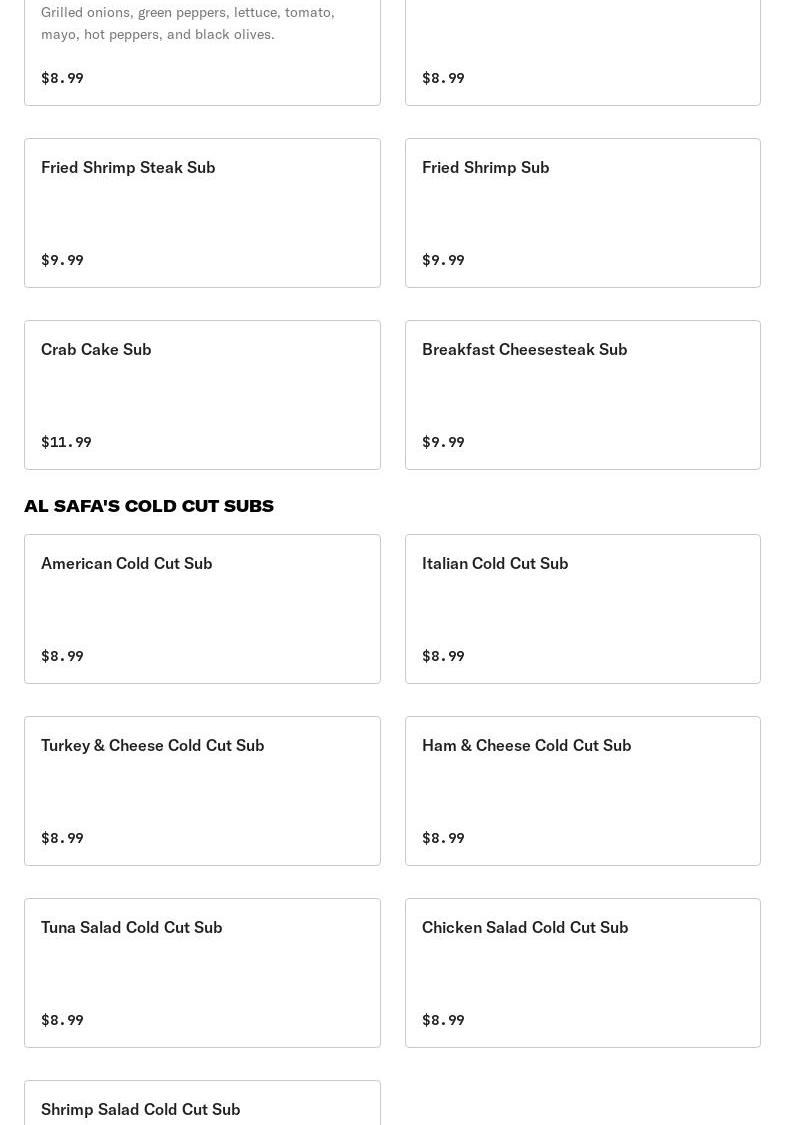
Task: Click $8.99 price under Turkey & Cheese Sub
Action: [62, 838]
